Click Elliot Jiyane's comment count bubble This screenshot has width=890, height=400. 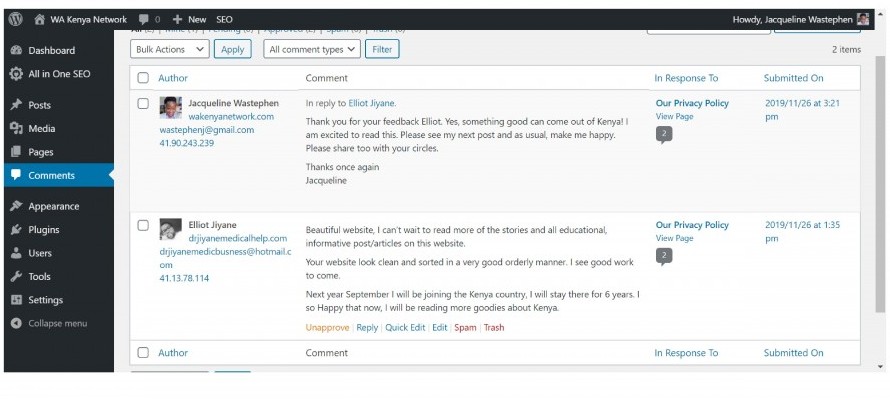pos(664,257)
